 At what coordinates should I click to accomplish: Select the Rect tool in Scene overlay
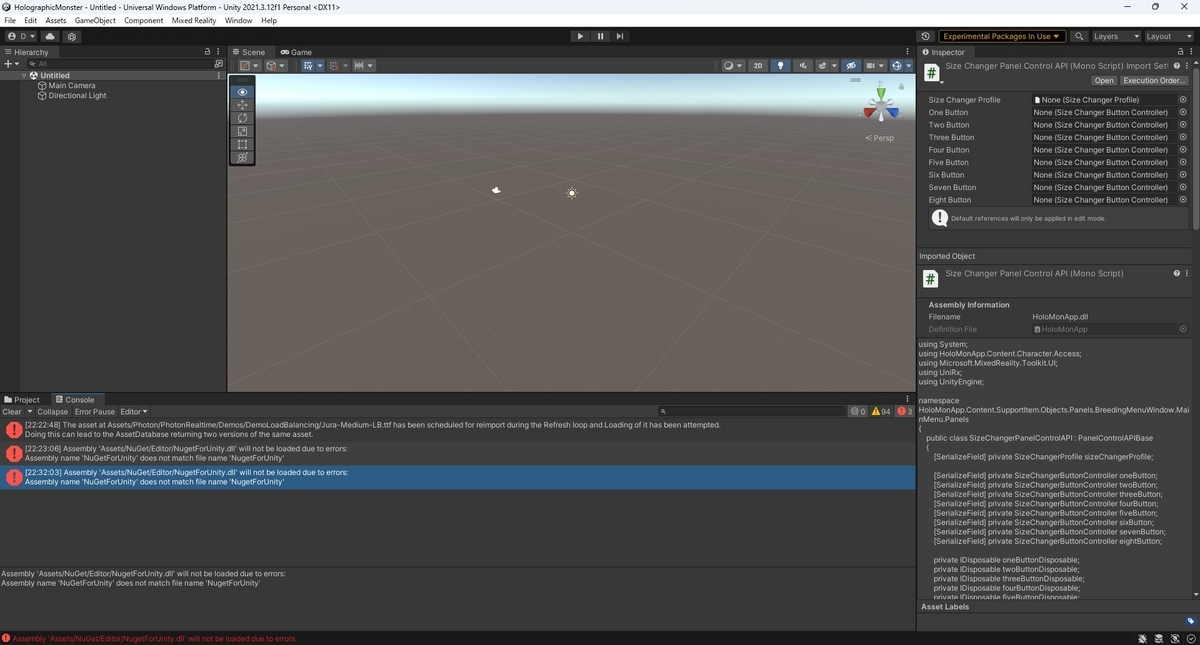point(242,144)
